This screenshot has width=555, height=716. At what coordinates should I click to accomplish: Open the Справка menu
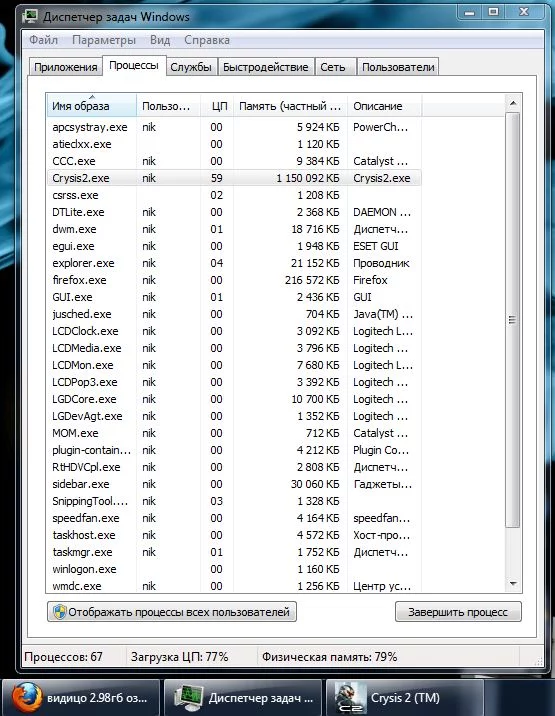[x=207, y=40]
